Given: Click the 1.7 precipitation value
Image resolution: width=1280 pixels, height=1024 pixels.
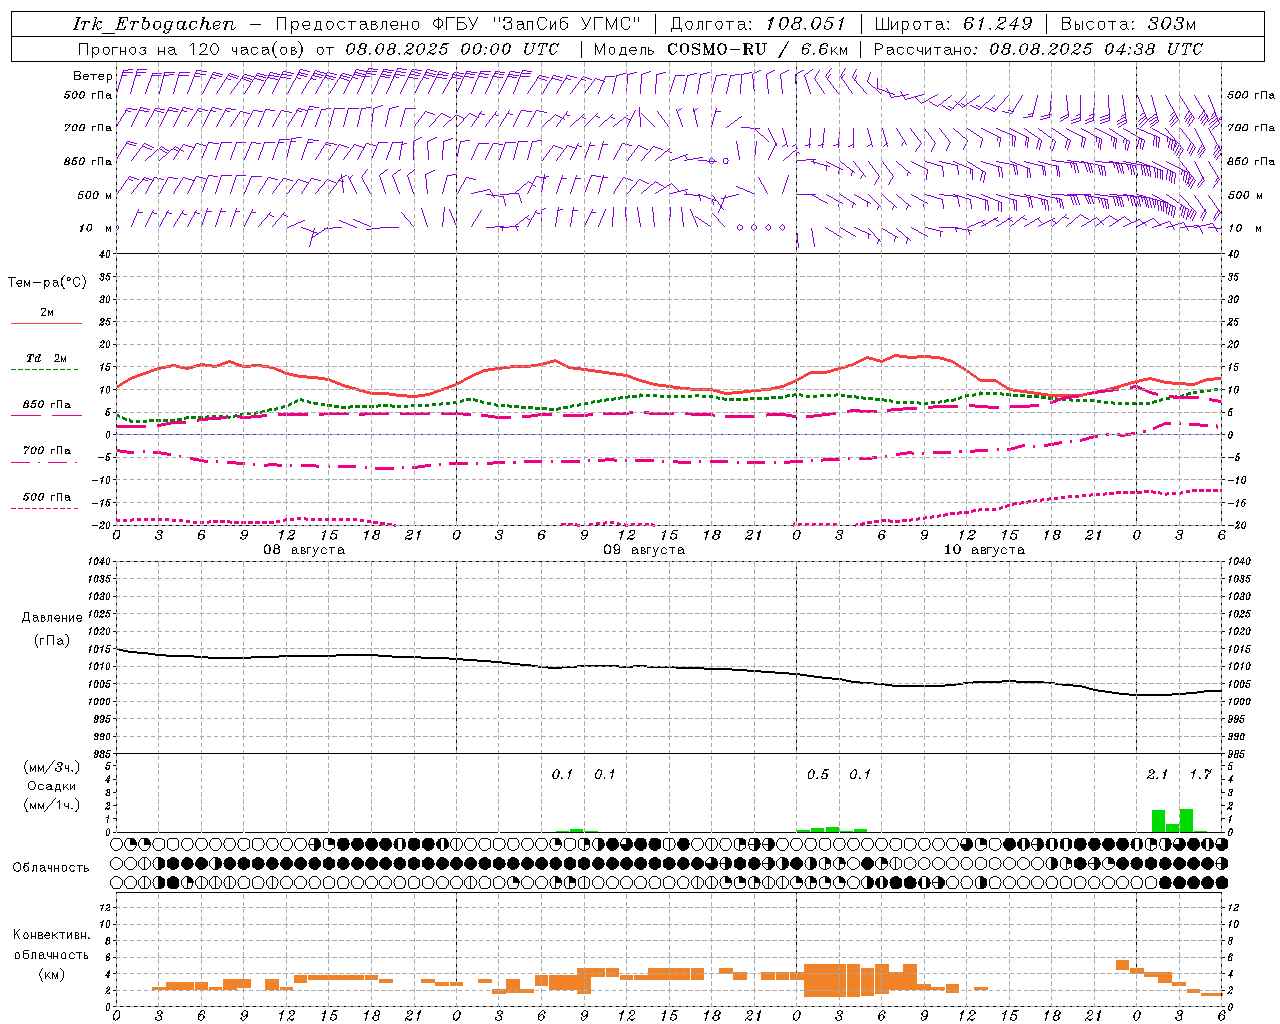Looking at the screenshot, I should (x=1200, y=775).
